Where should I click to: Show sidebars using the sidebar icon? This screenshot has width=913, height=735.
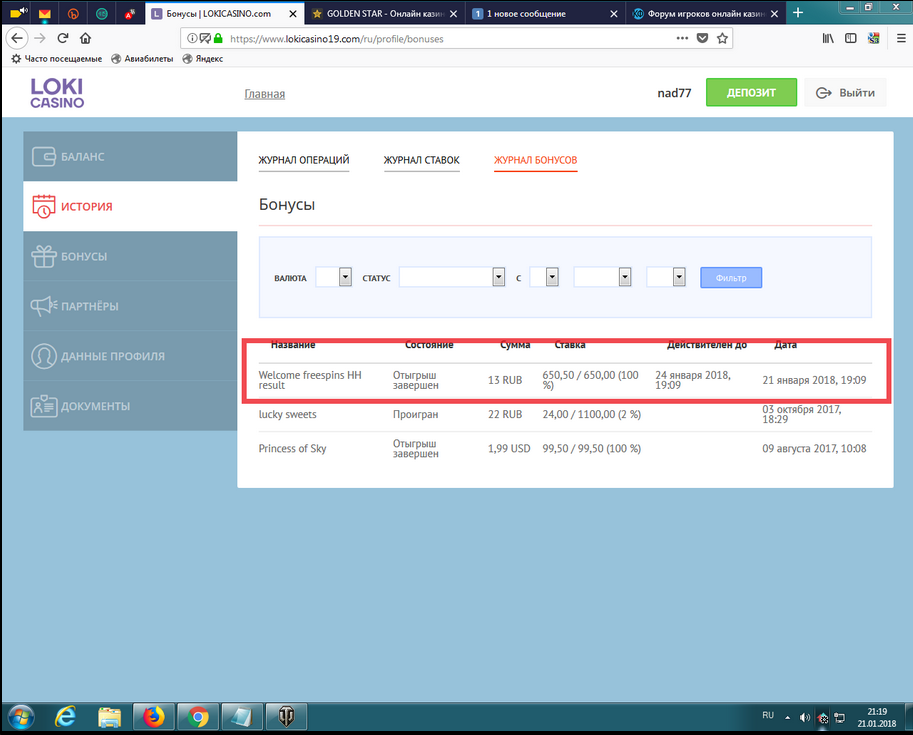pos(851,38)
